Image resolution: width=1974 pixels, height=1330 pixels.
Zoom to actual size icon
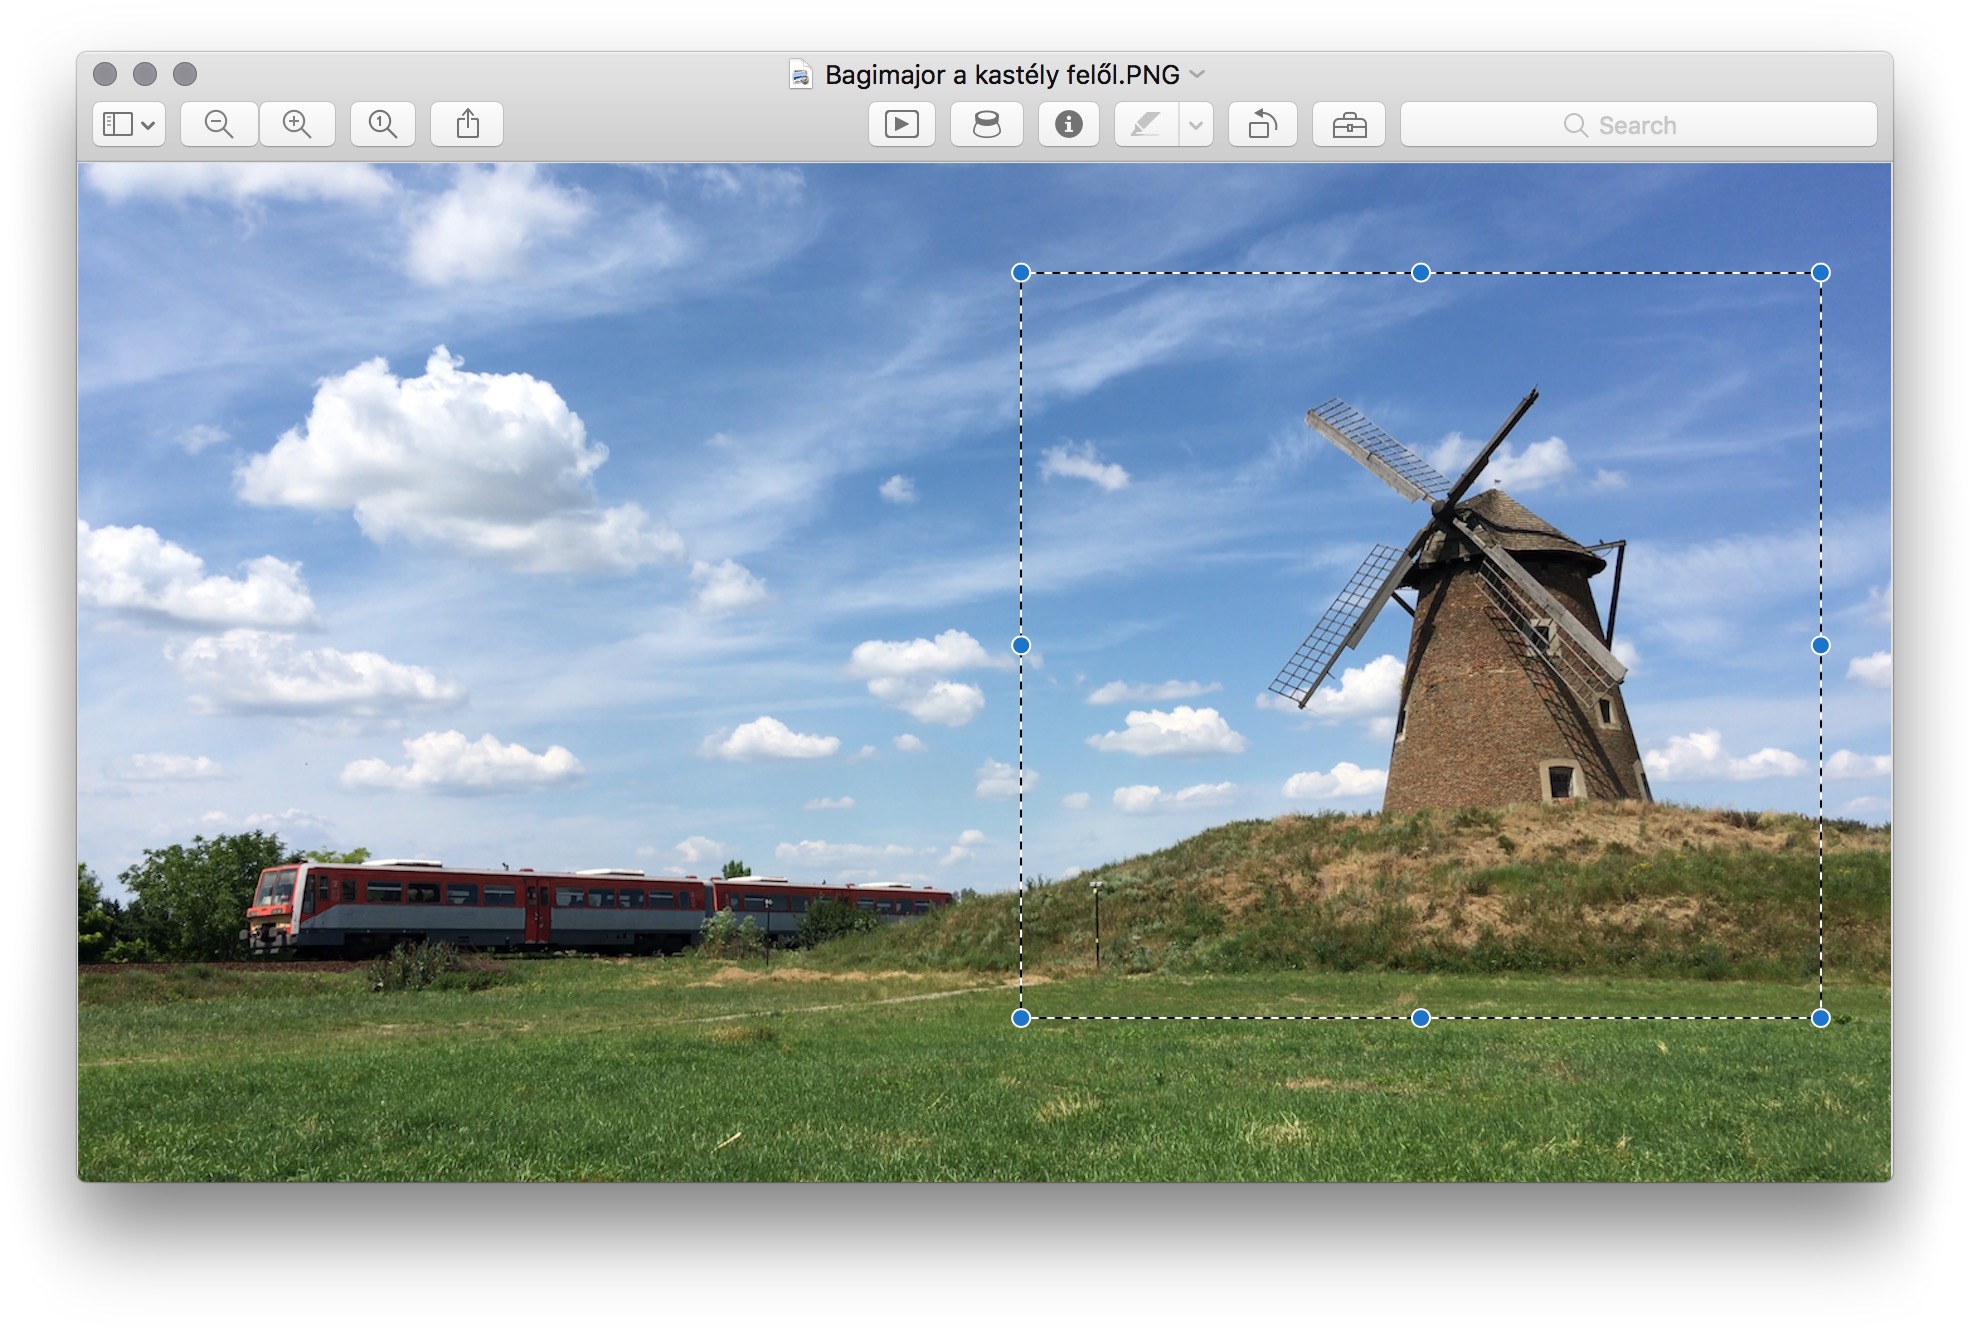[x=383, y=125]
